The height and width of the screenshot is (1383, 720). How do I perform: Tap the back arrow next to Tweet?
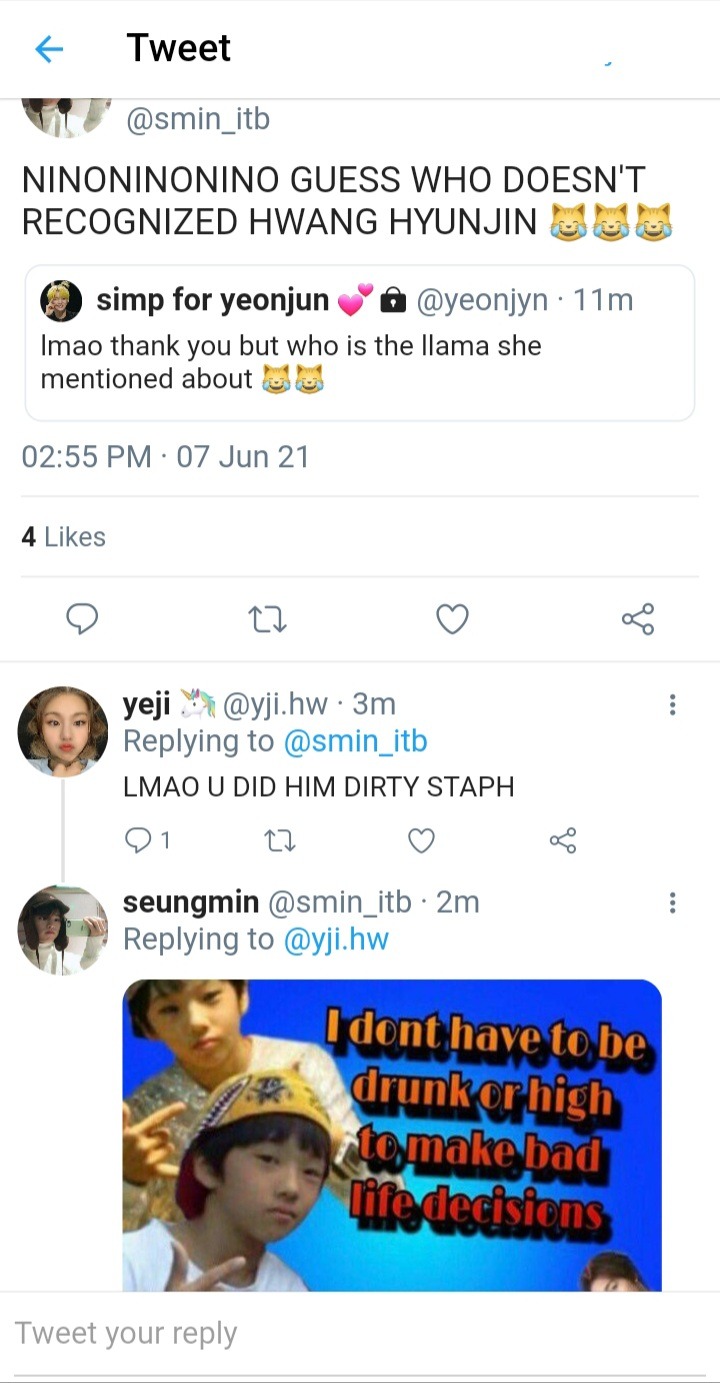click(x=49, y=49)
